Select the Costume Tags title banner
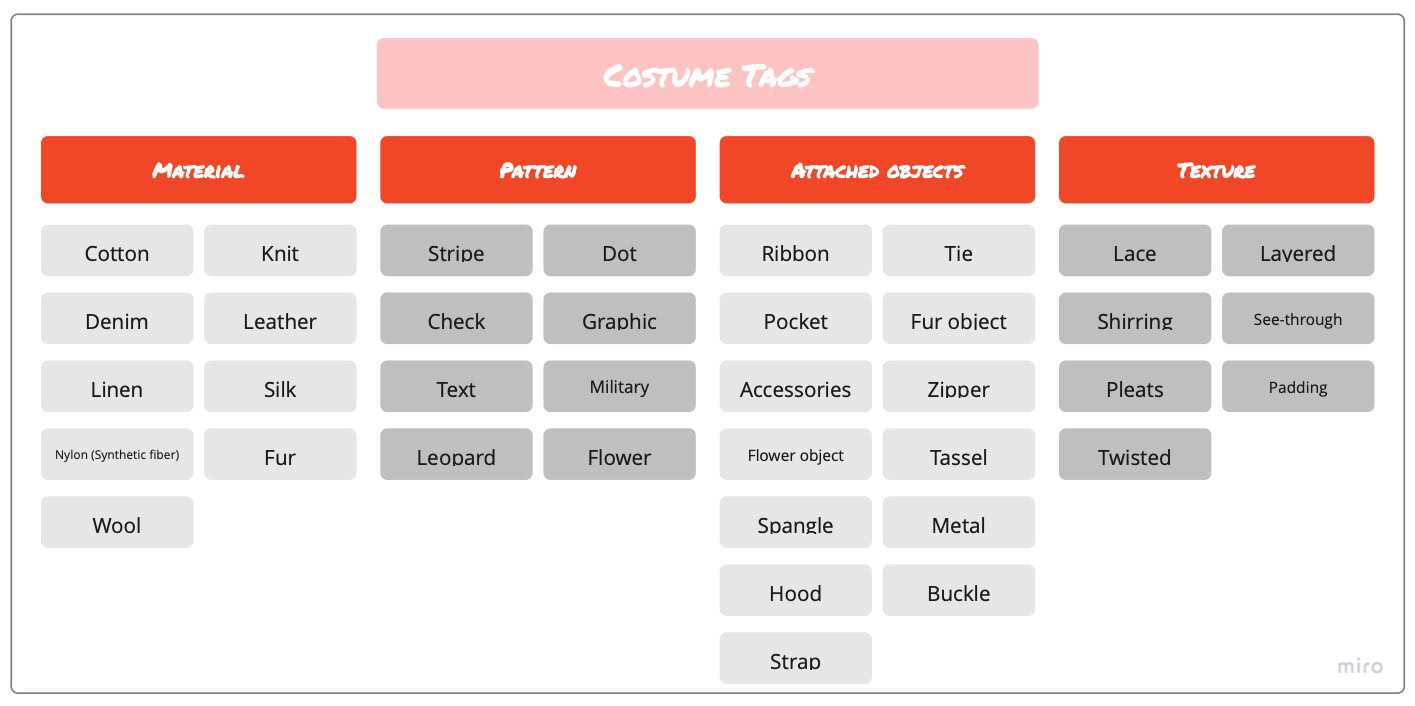The image size is (1415, 706). pyautogui.click(x=707, y=73)
